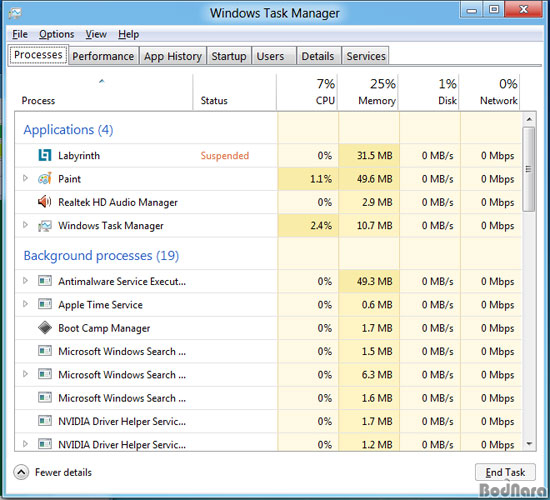The width and height of the screenshot is (550, 500).
Task: Open the File menu
Action: [x=20, y=34]
